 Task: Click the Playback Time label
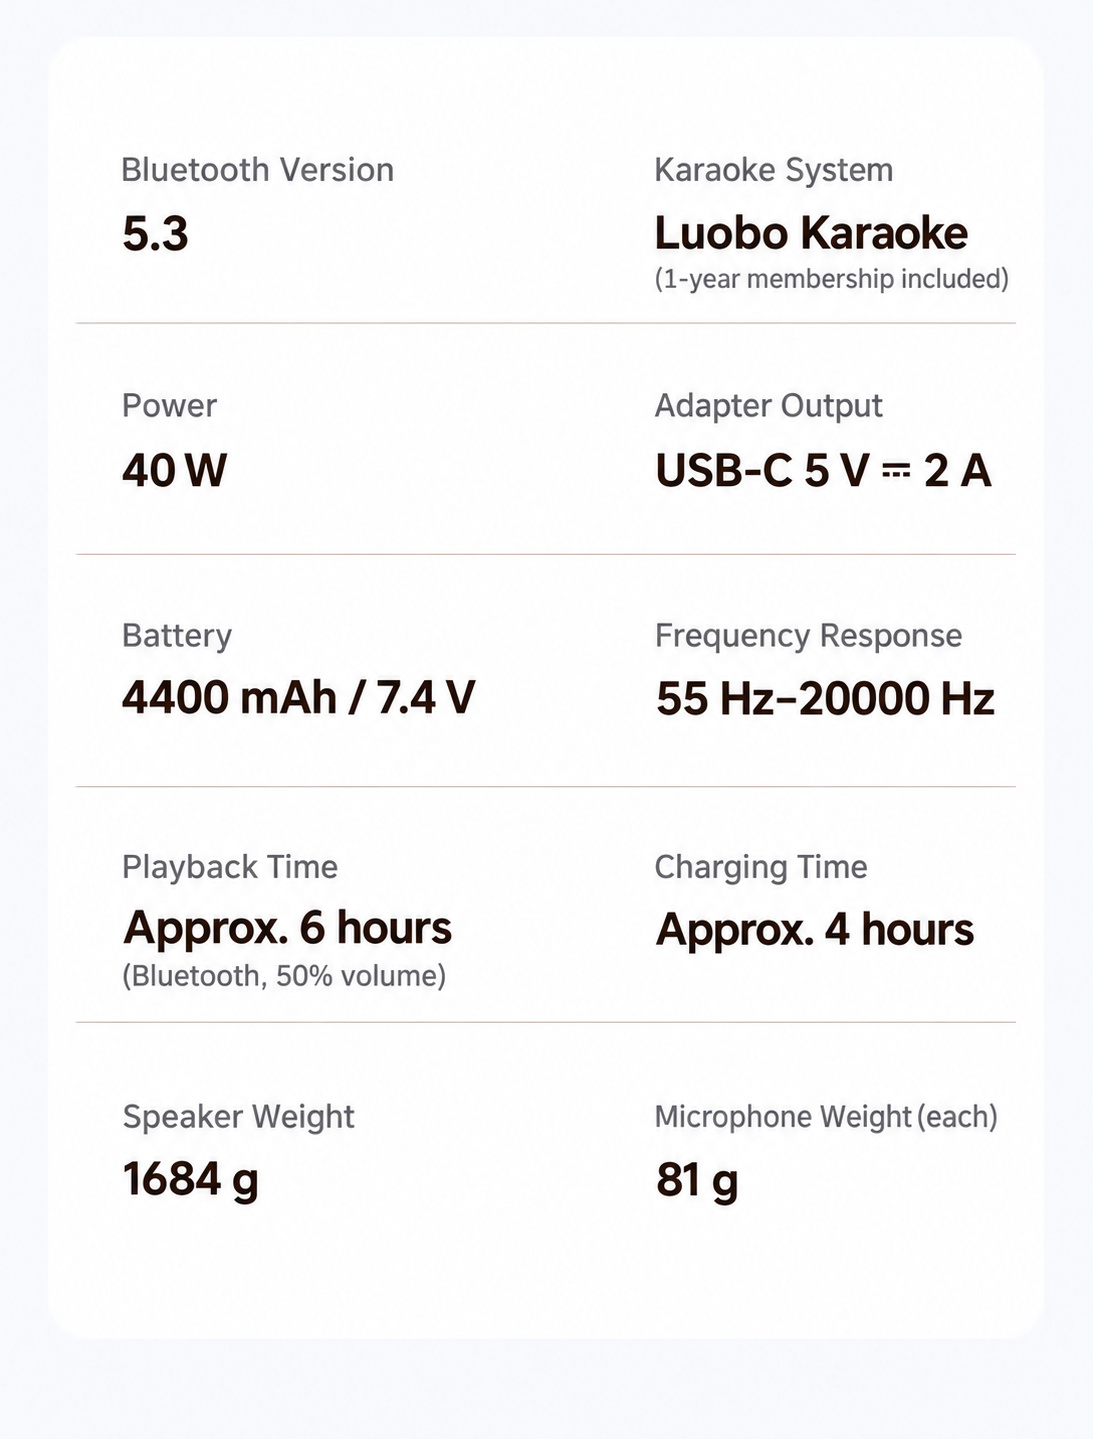[229, 867]
